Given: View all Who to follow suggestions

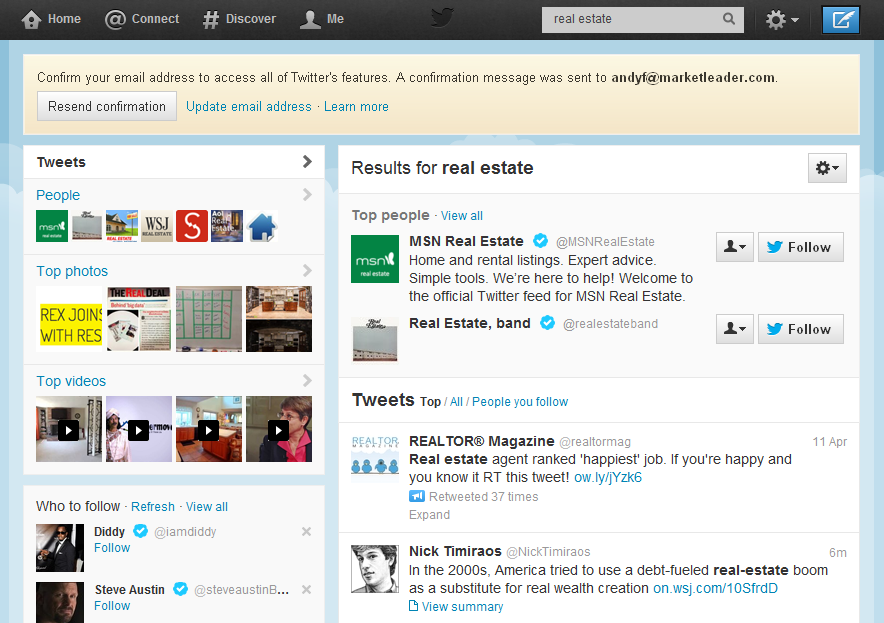Looking at the screenshot, I should (x=207, y=507).
